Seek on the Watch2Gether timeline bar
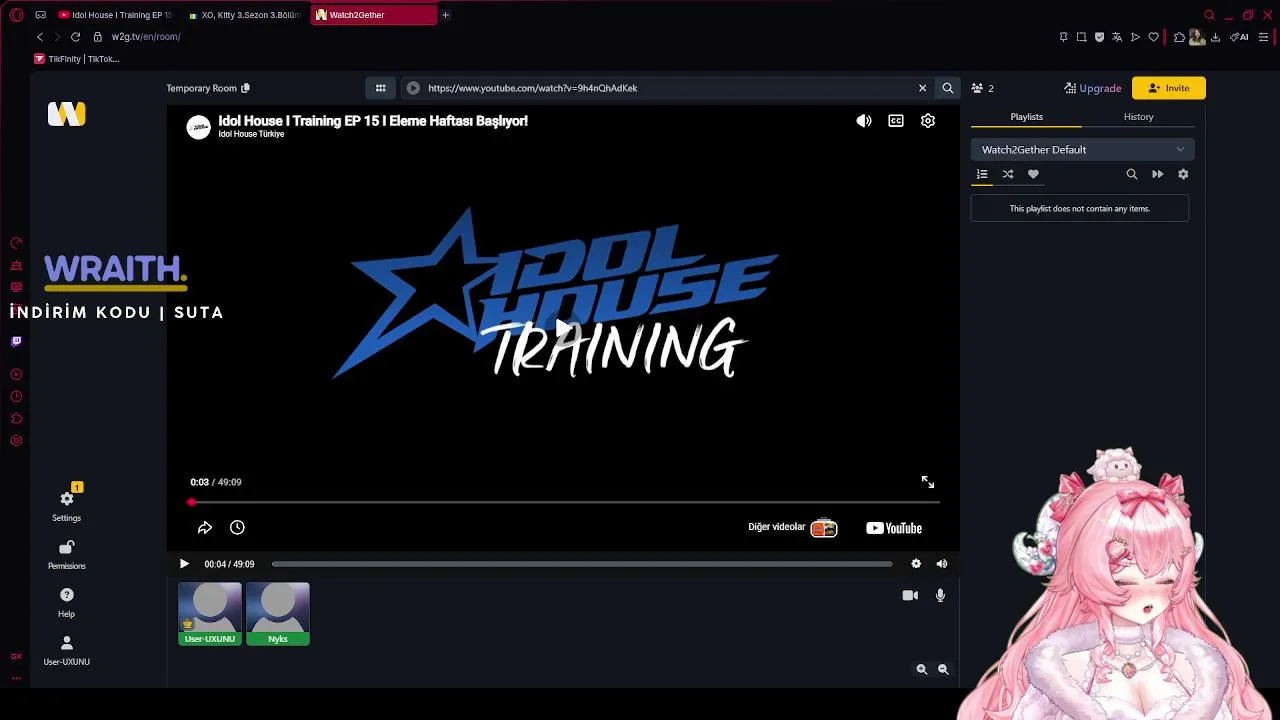 click(x=582, y=564)
